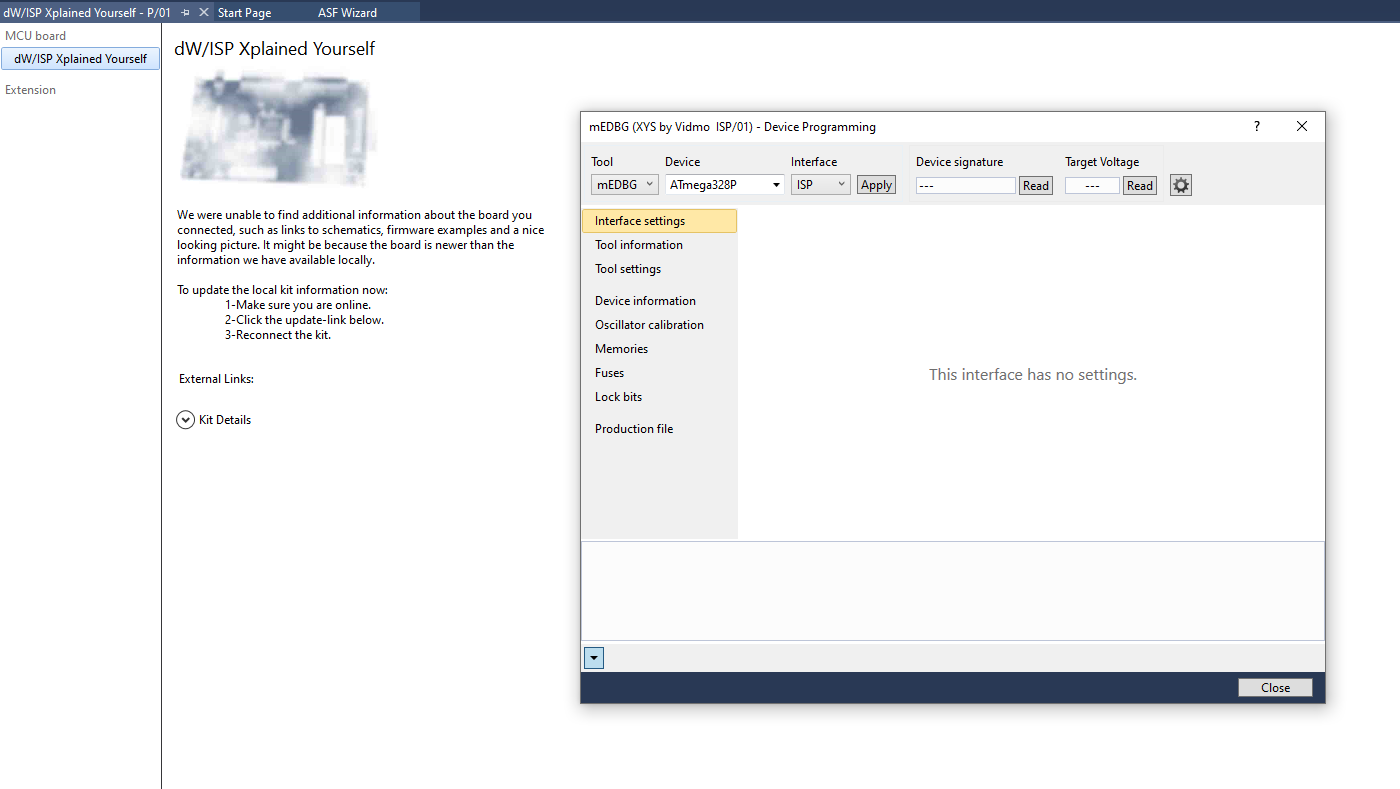Viewport: 1400px width, 789px height.
Task: Select Lock bits in the side list
Action: 618,397
